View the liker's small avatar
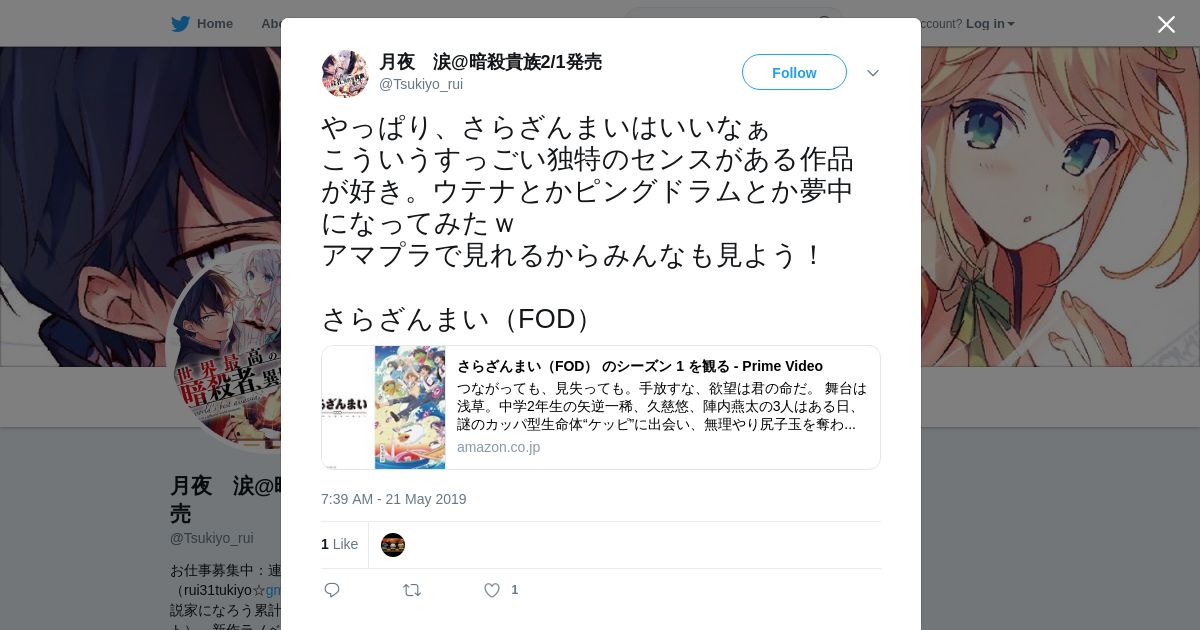The height and width of the screenshot is (630, 1200). pyautogui.click(x=393, y=545)
